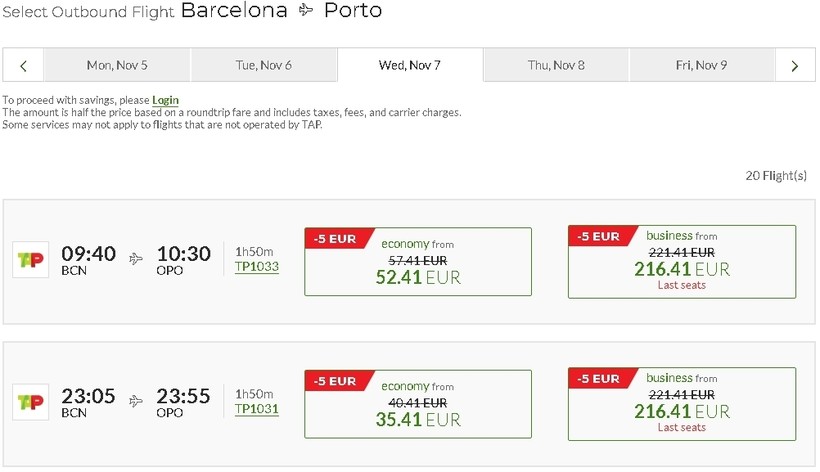Choose the 35.41 EUR economy fare
The height and width of the screenshot is (472, 820).
418,419
